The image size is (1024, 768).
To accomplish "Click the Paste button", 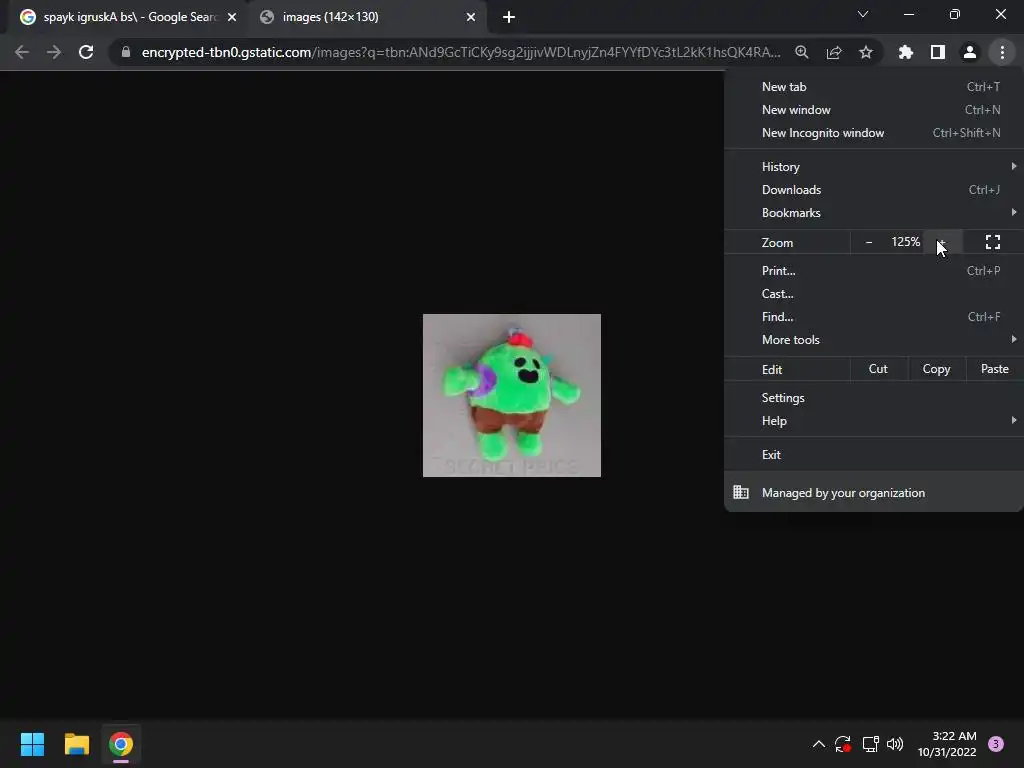I will click(x=995, y=369).
